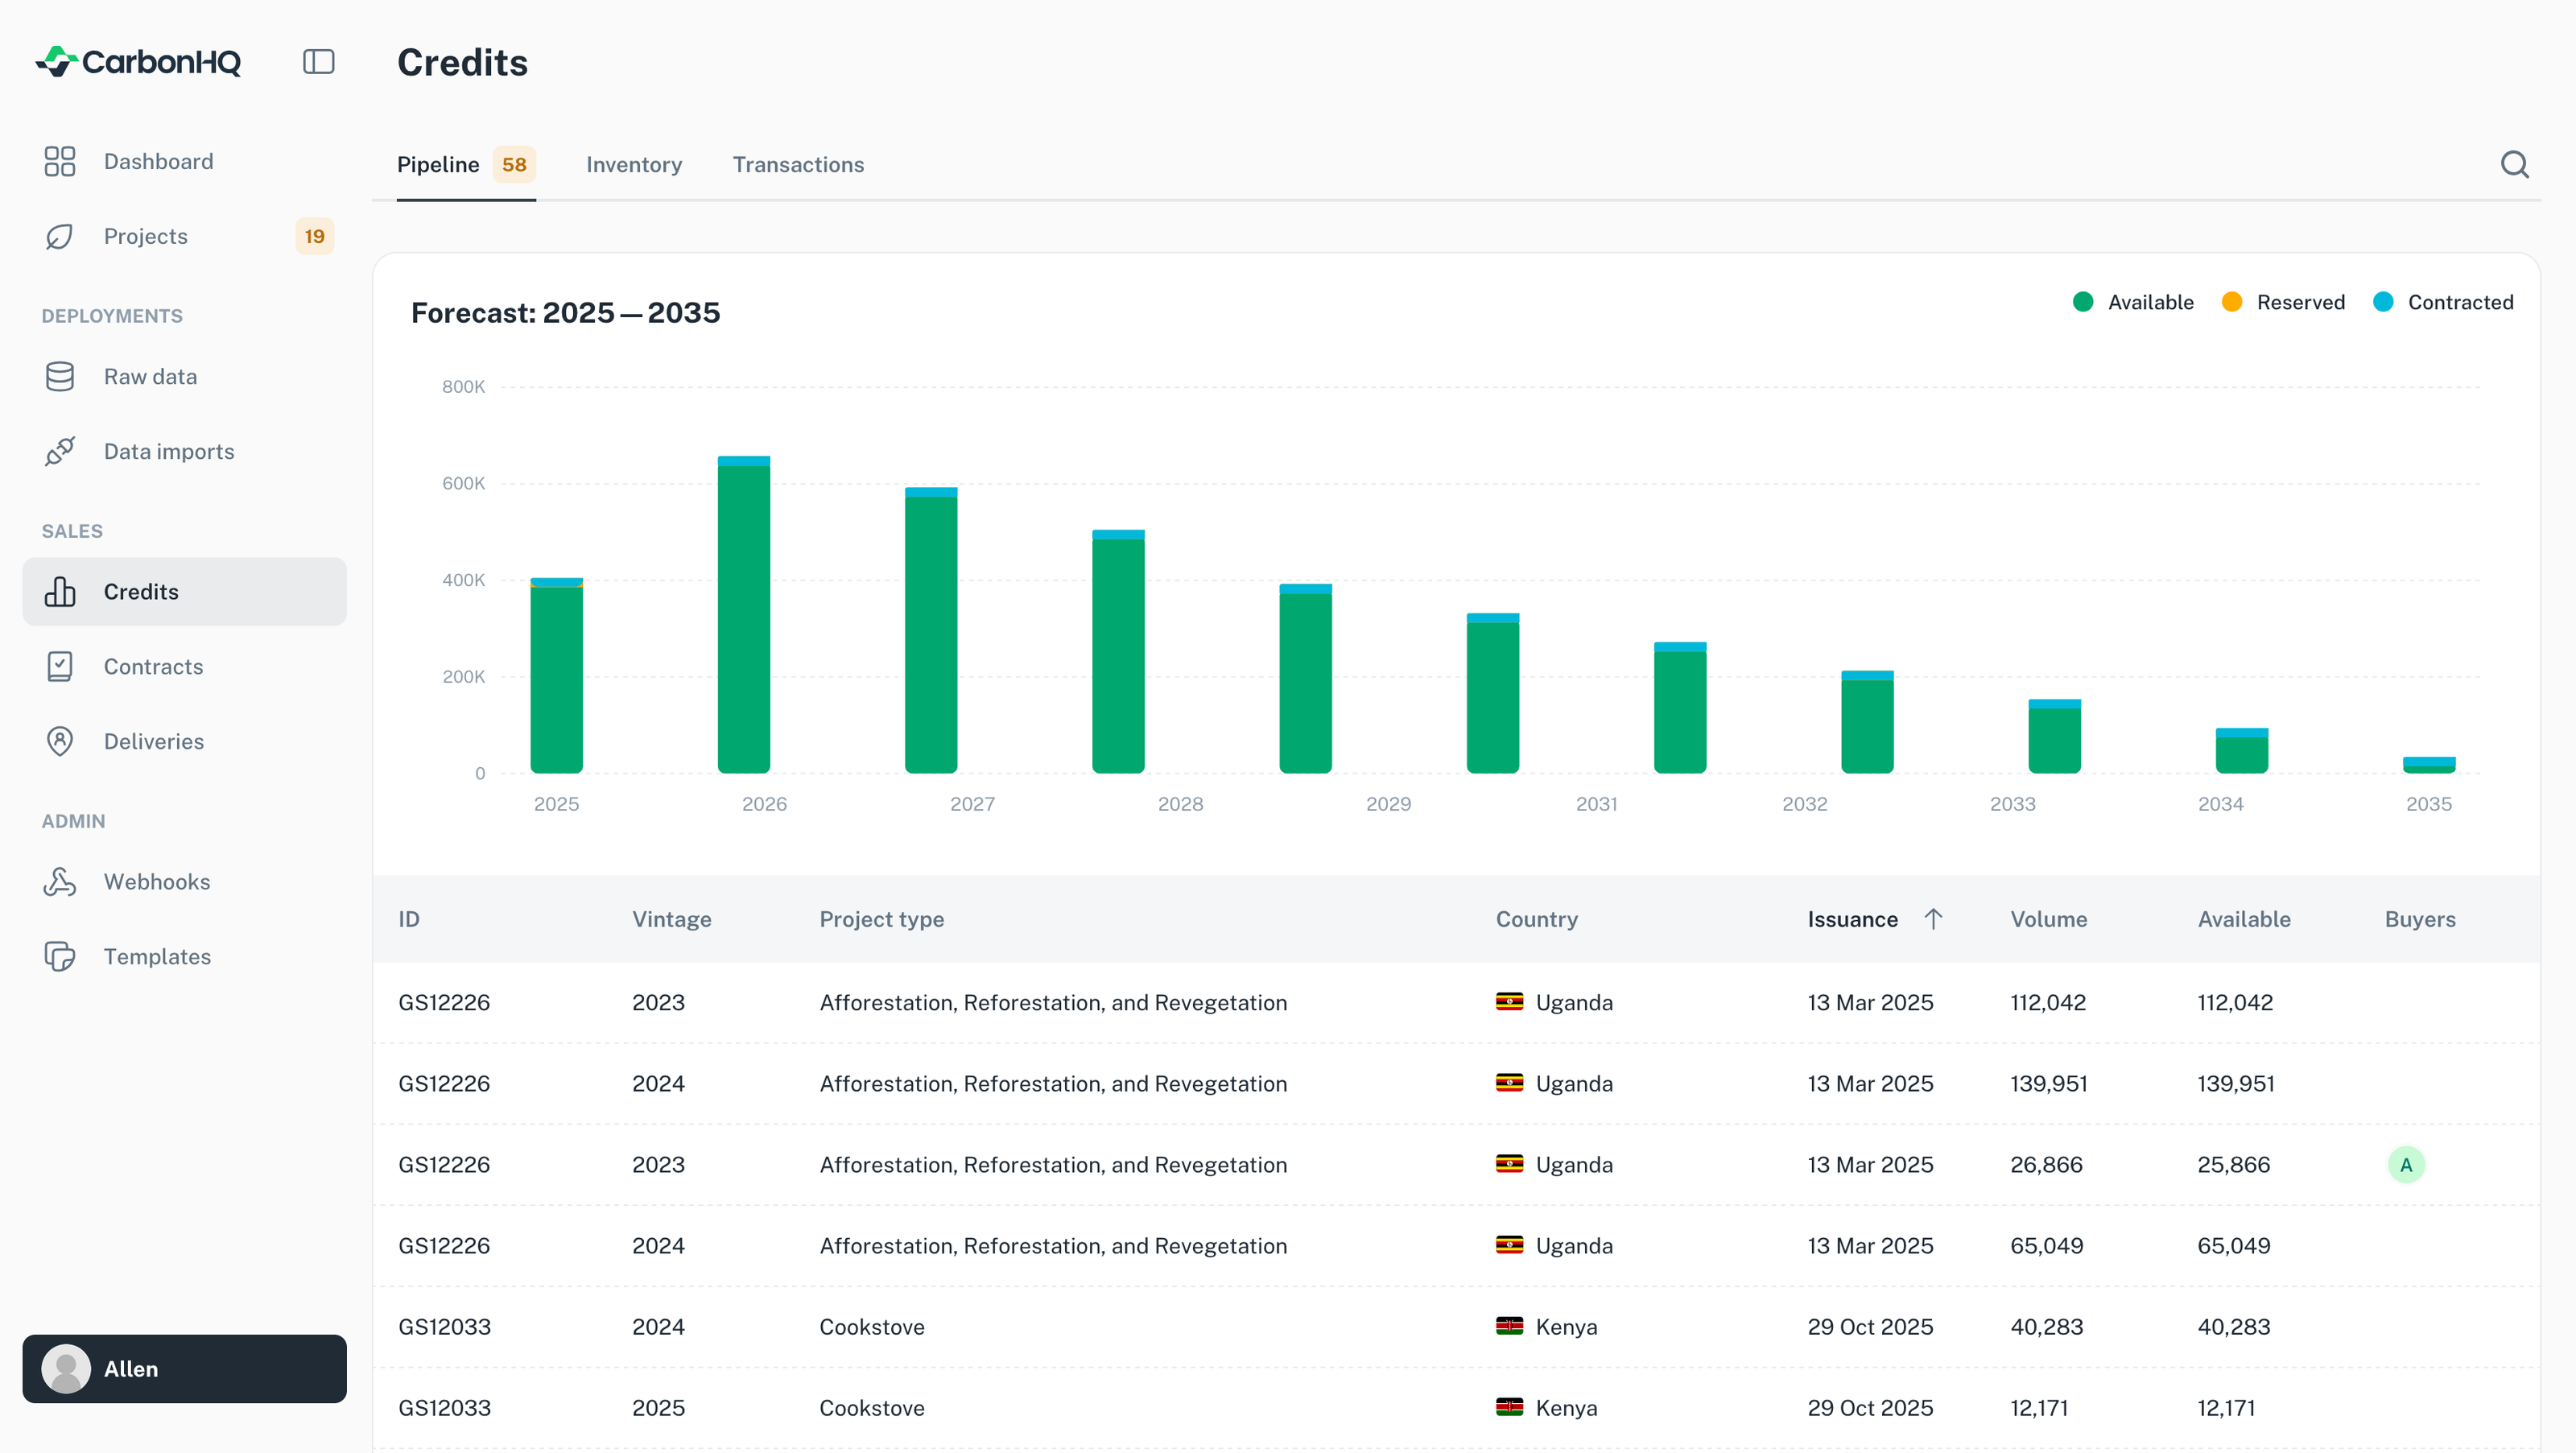Sort table by Issuance column arrow
The image size is (2576, 1453).
pos(1934,919)
